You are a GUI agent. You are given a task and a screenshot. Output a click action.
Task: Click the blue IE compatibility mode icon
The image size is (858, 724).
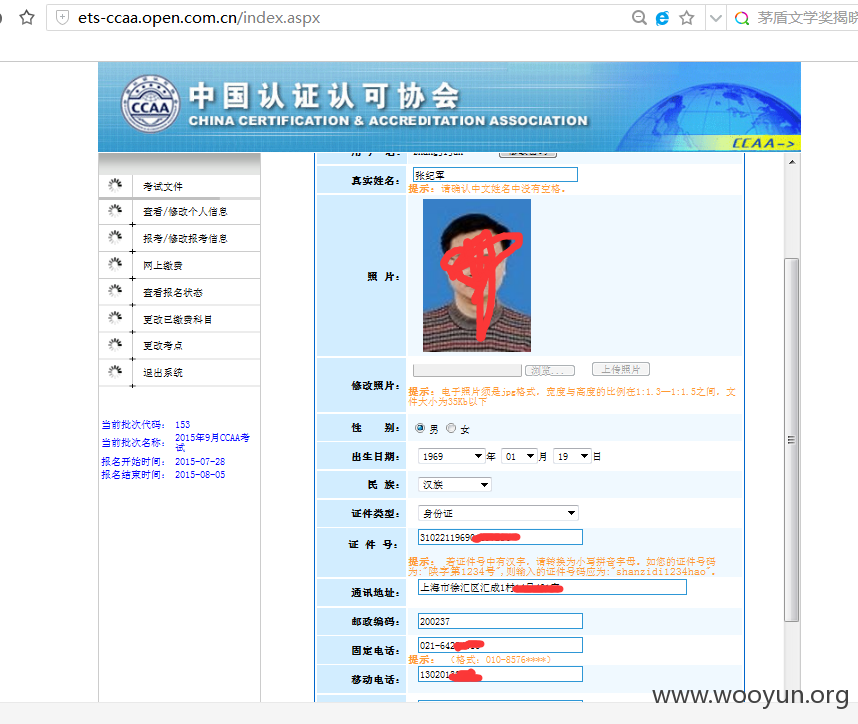[x=663, y=18]
